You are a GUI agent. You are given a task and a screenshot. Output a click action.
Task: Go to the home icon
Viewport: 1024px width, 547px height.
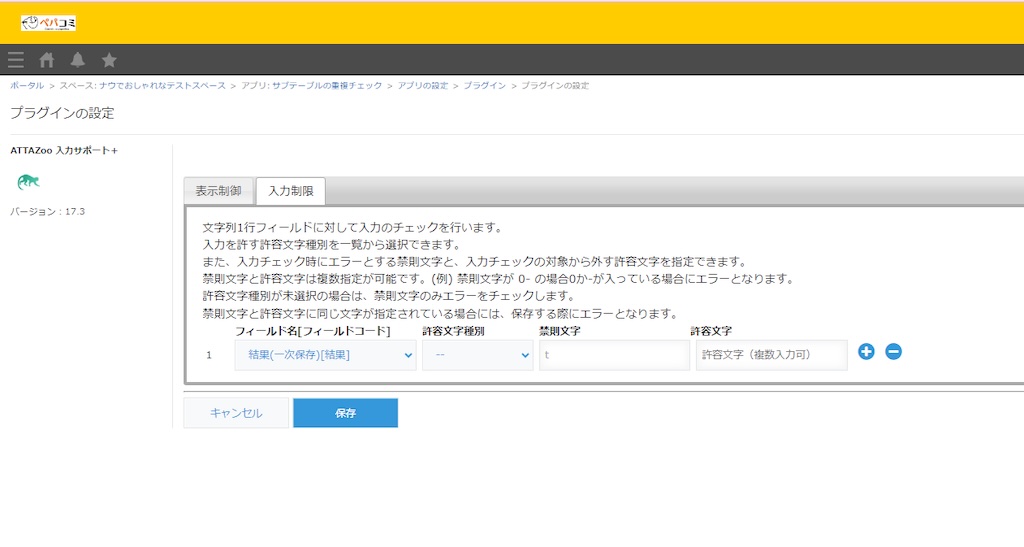(x=46, y=60)
